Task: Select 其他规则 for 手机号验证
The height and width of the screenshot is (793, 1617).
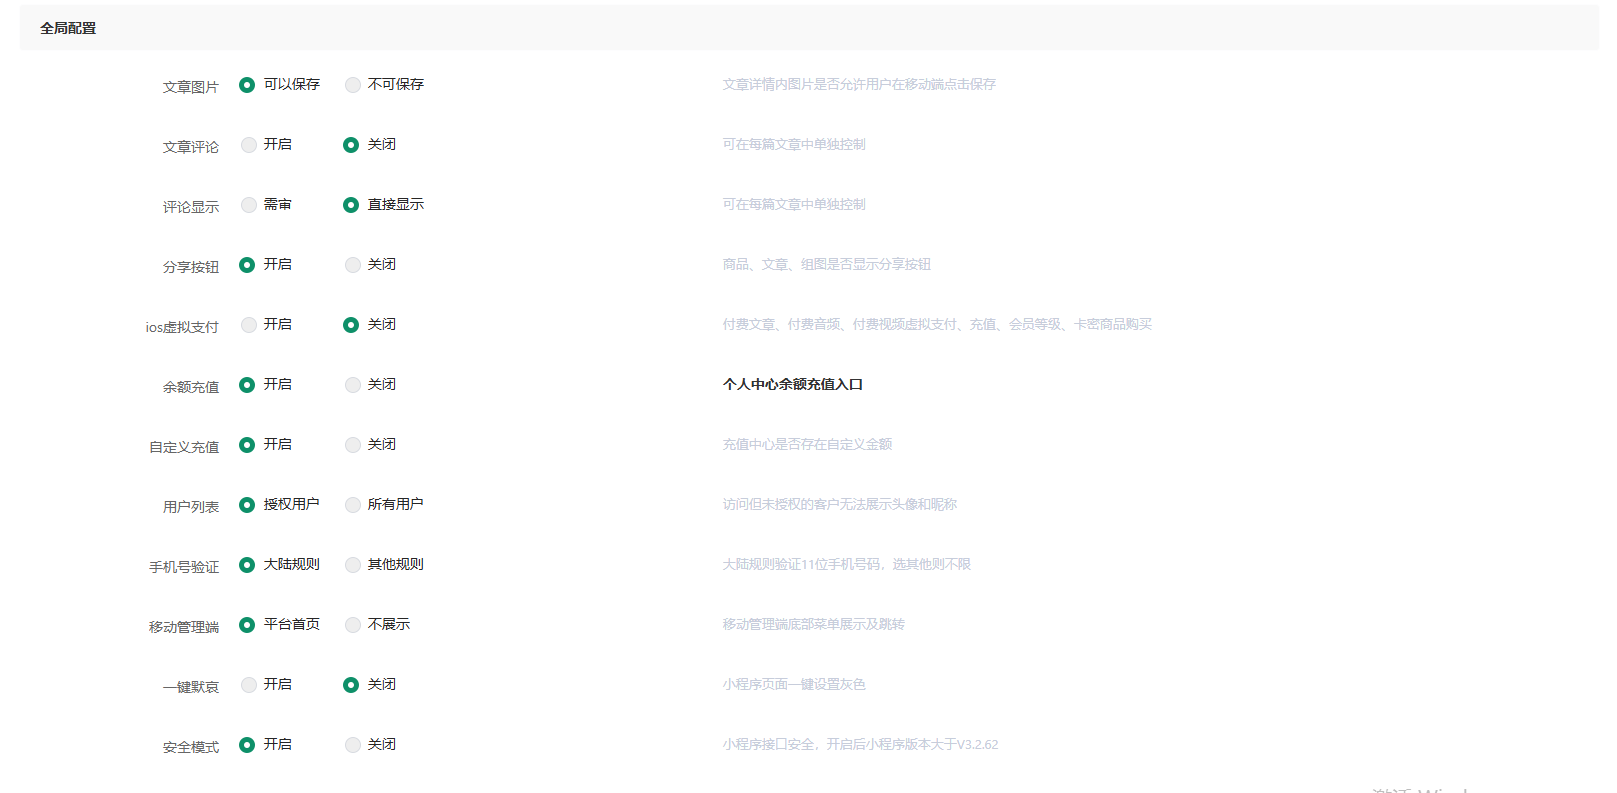Action: point(353,565)
